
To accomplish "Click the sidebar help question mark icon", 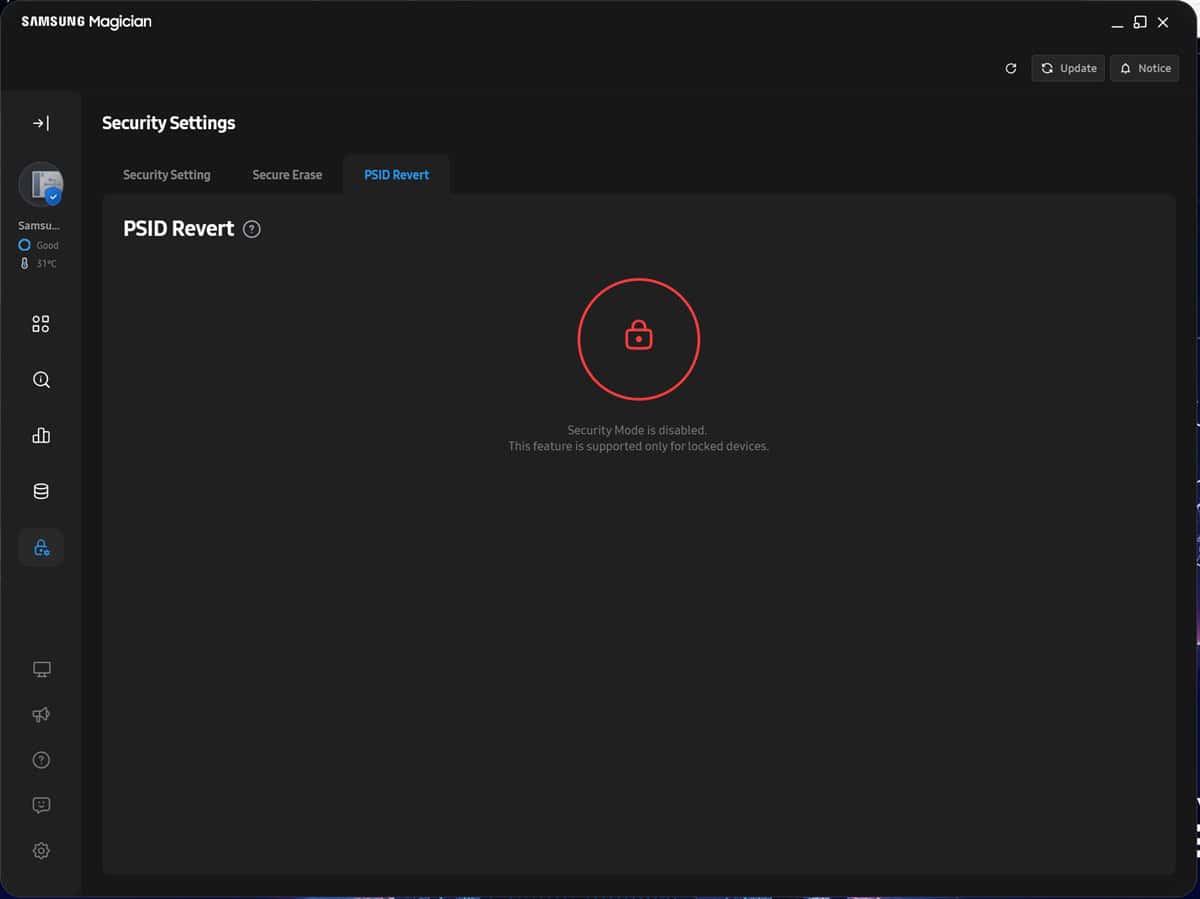I will 41,760.
